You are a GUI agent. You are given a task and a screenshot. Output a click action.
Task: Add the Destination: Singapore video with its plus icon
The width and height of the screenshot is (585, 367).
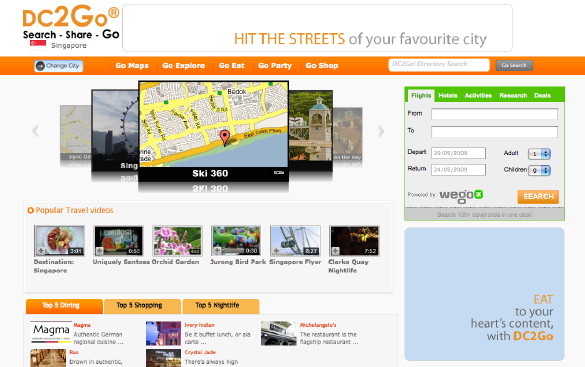tap(41, 251)
